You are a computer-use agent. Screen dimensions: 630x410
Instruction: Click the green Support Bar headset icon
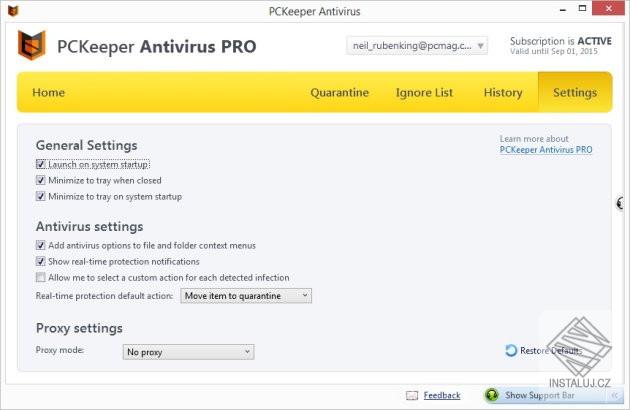coord(492,395)
